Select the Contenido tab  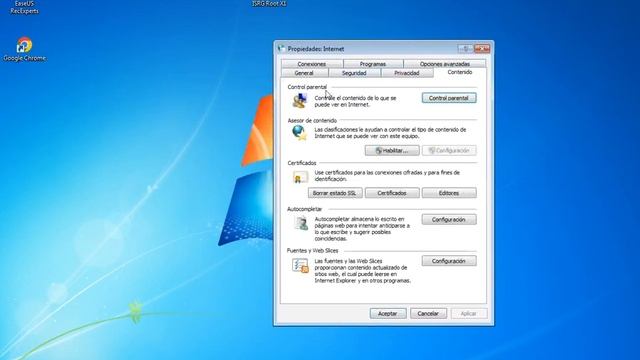coord(460,72)
